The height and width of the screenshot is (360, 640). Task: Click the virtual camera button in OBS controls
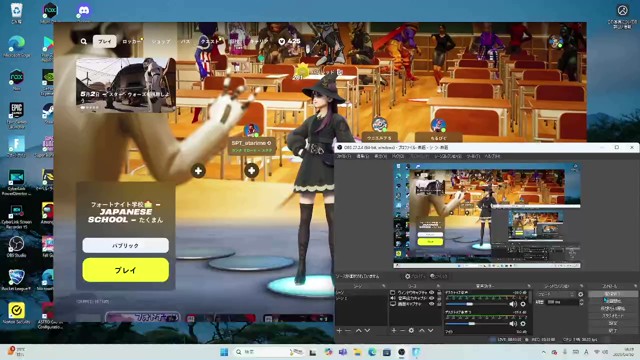(612, 308)
